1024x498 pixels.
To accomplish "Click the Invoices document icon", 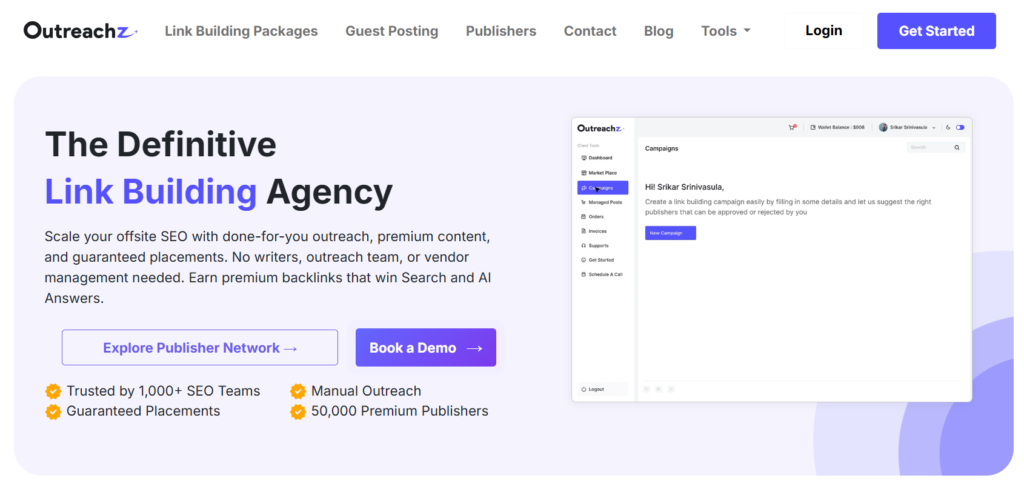I will pos(584,231).
